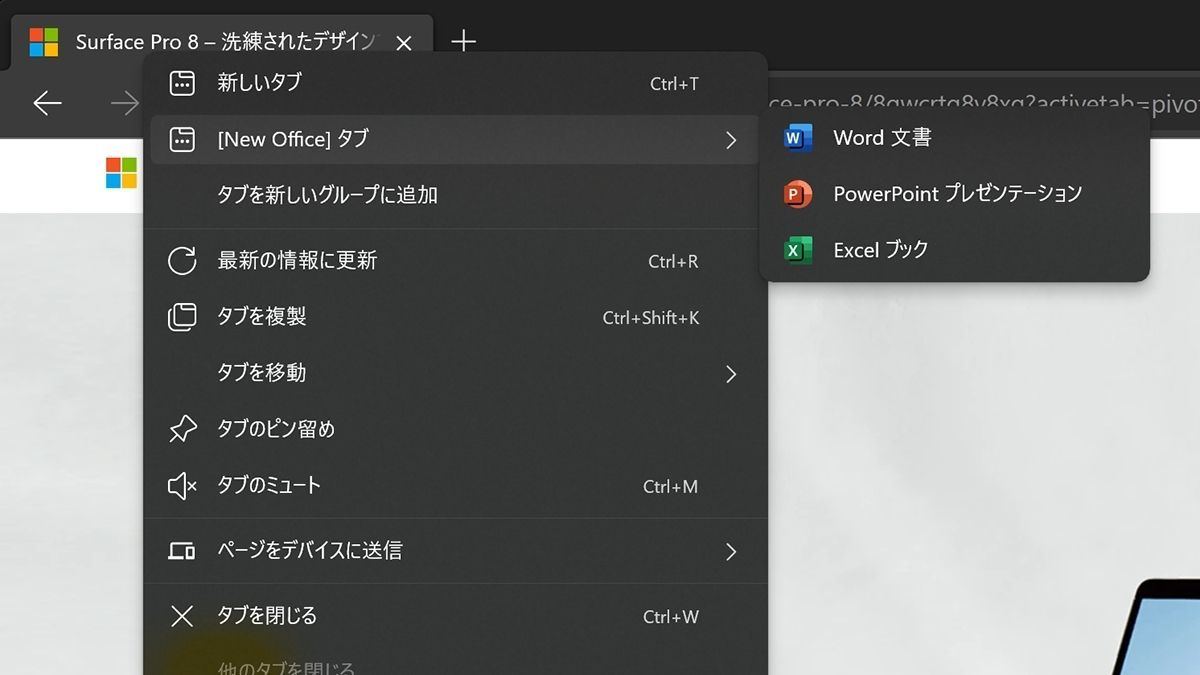Screen dimensions: 1200x675
Task: Create a Word 文書 from submenu
Action: click(x=955, y=138)
